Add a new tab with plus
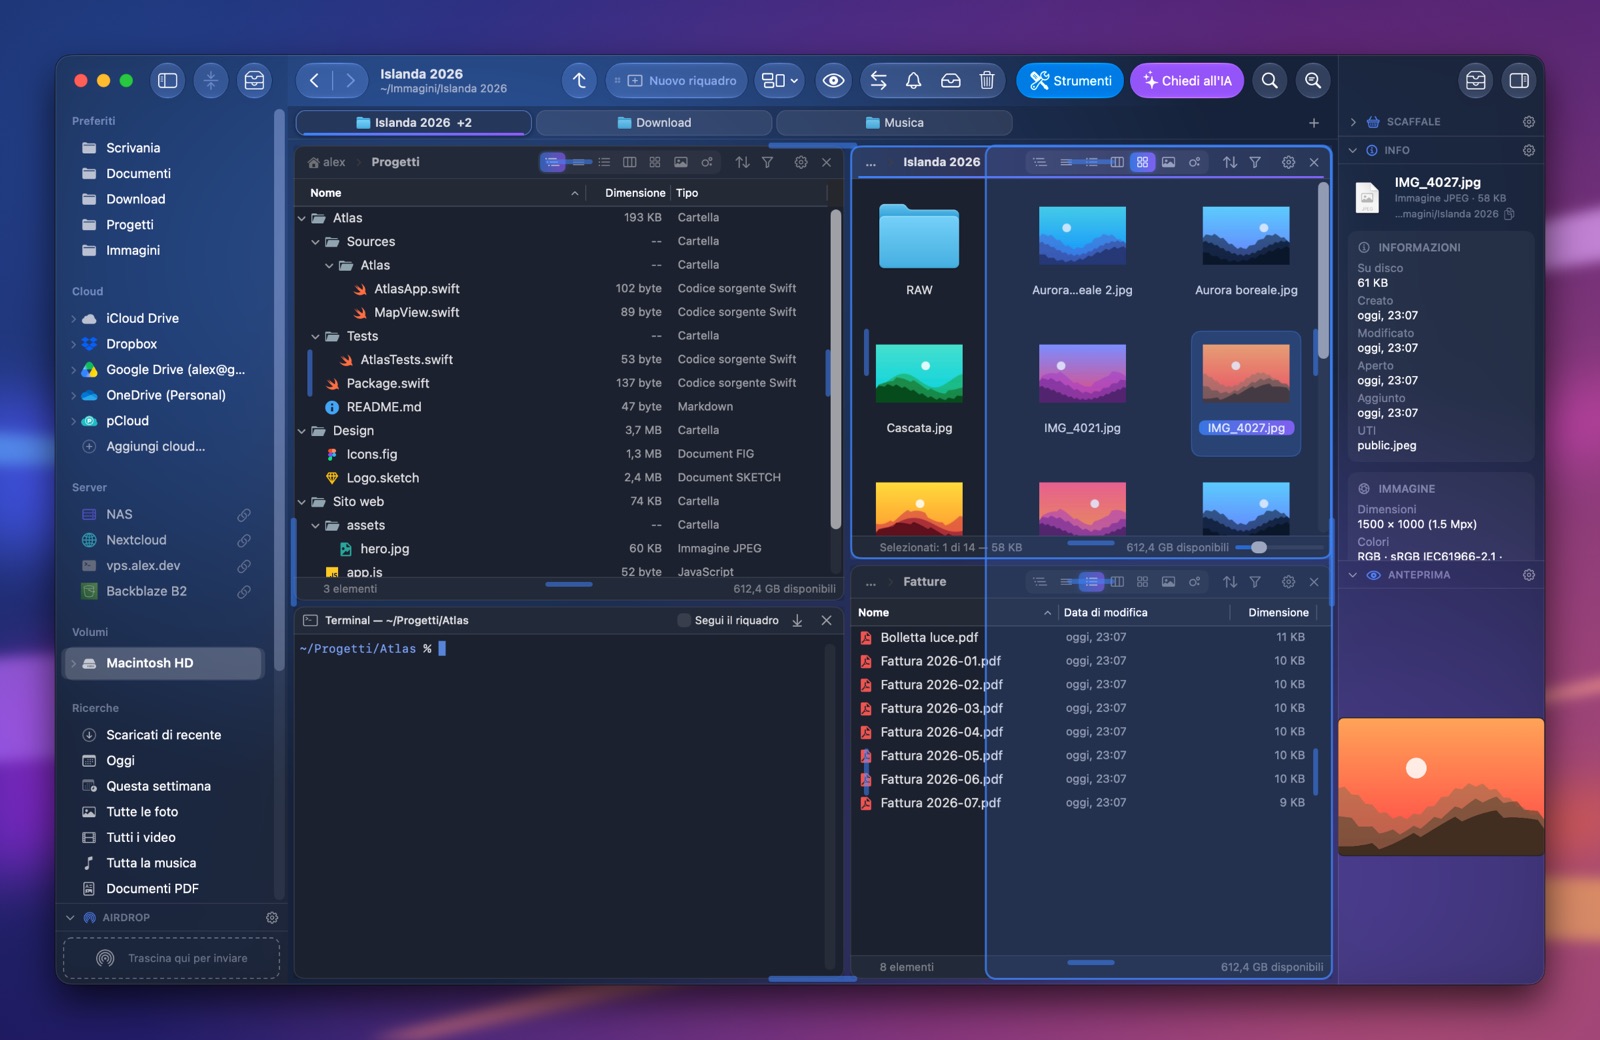Screen dimensions: 1600x1040 tap(1314, 123)
